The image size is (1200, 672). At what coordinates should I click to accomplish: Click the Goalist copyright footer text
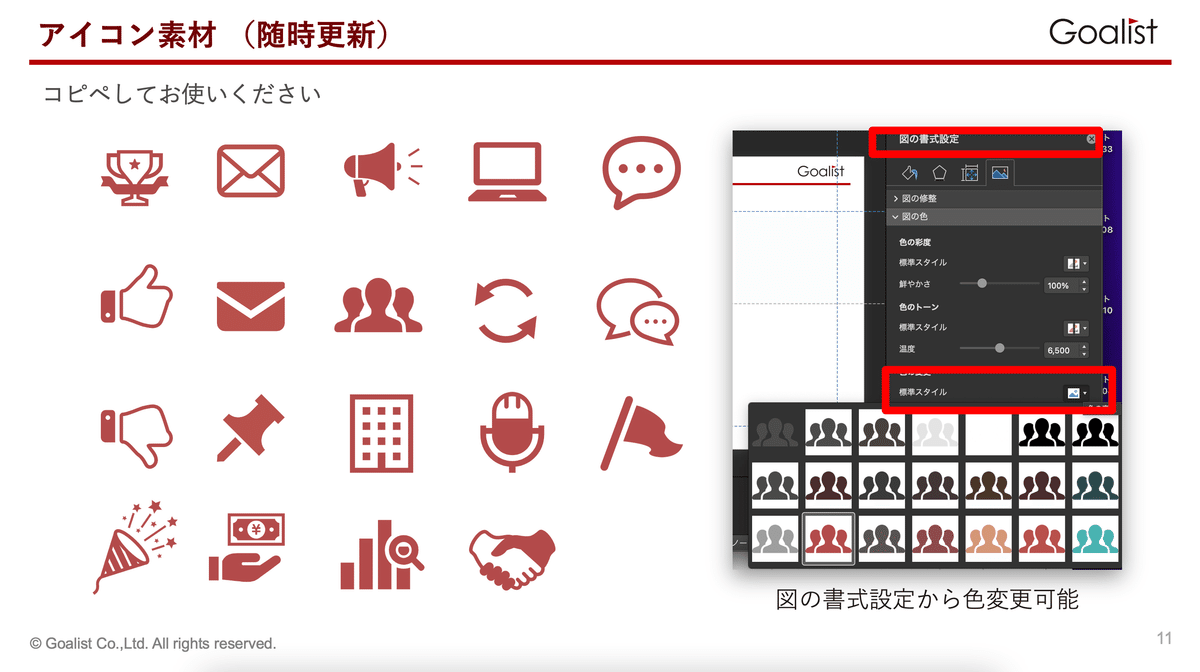(x=153, y=644)
